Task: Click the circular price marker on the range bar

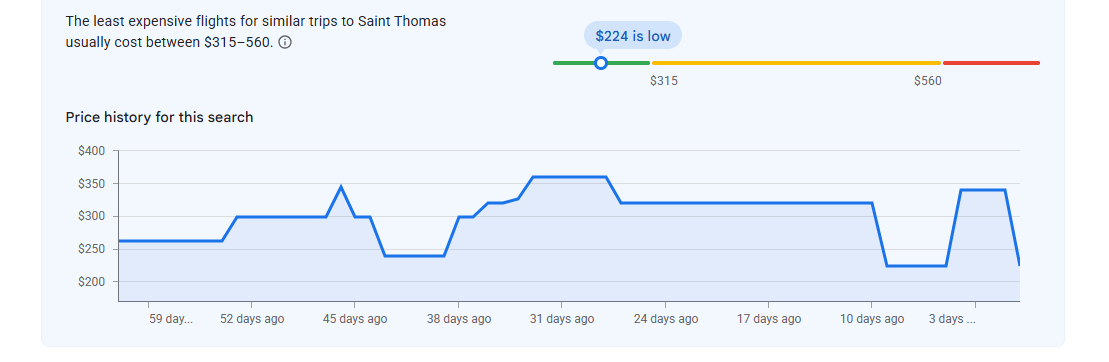Action: tap(600, 63)
